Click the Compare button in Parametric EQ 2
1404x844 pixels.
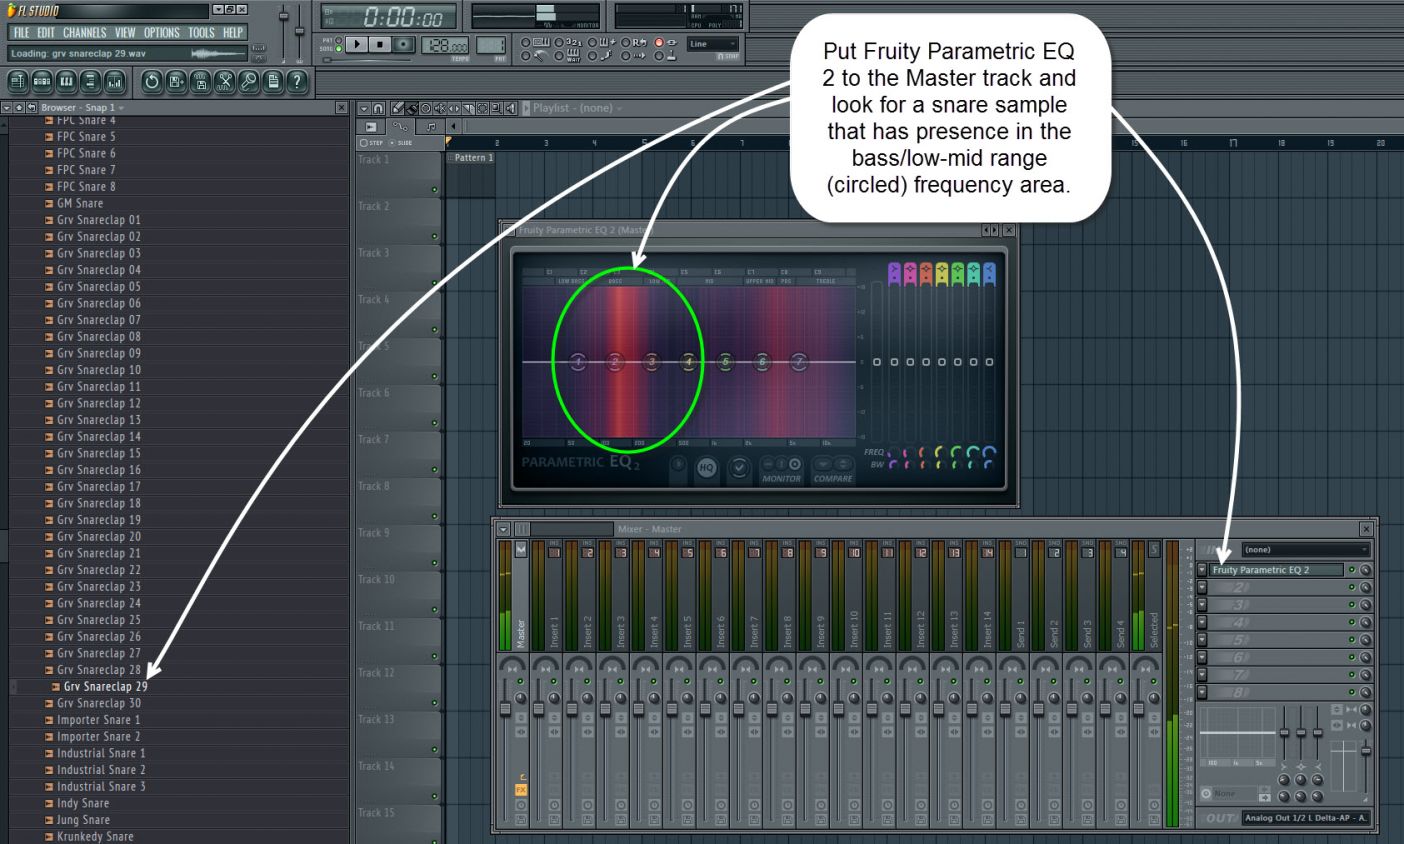tap(832, 464)
